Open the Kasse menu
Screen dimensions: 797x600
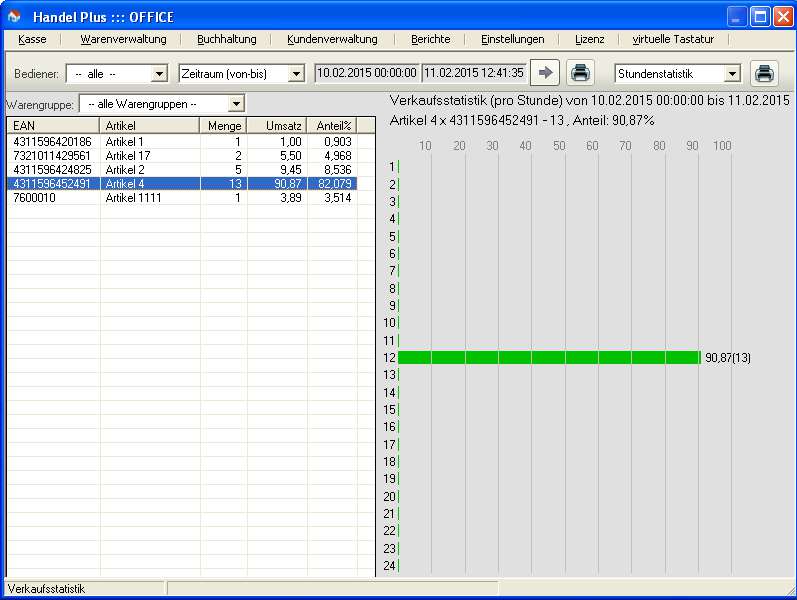(32, 39)
